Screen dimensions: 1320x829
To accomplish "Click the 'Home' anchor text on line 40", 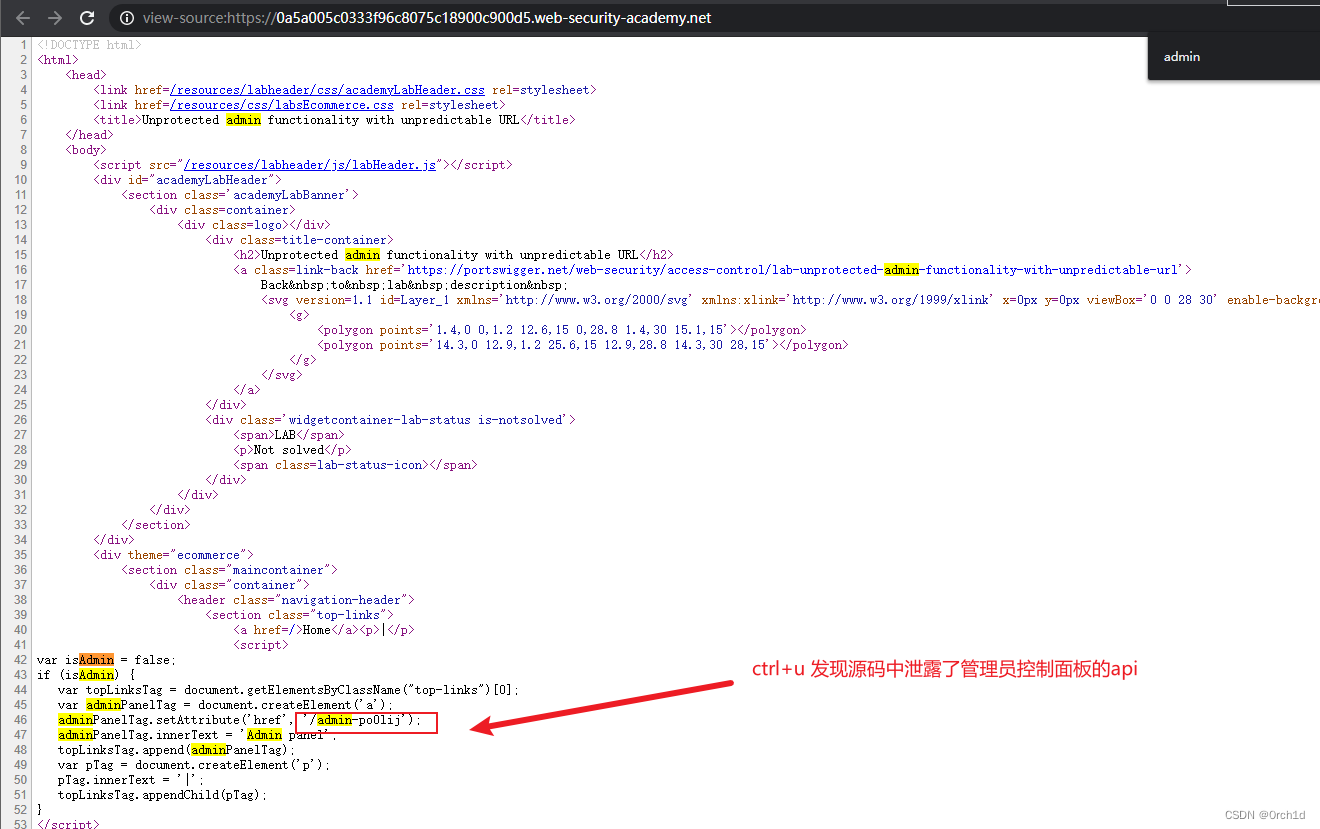I will [x=319, y=630].
